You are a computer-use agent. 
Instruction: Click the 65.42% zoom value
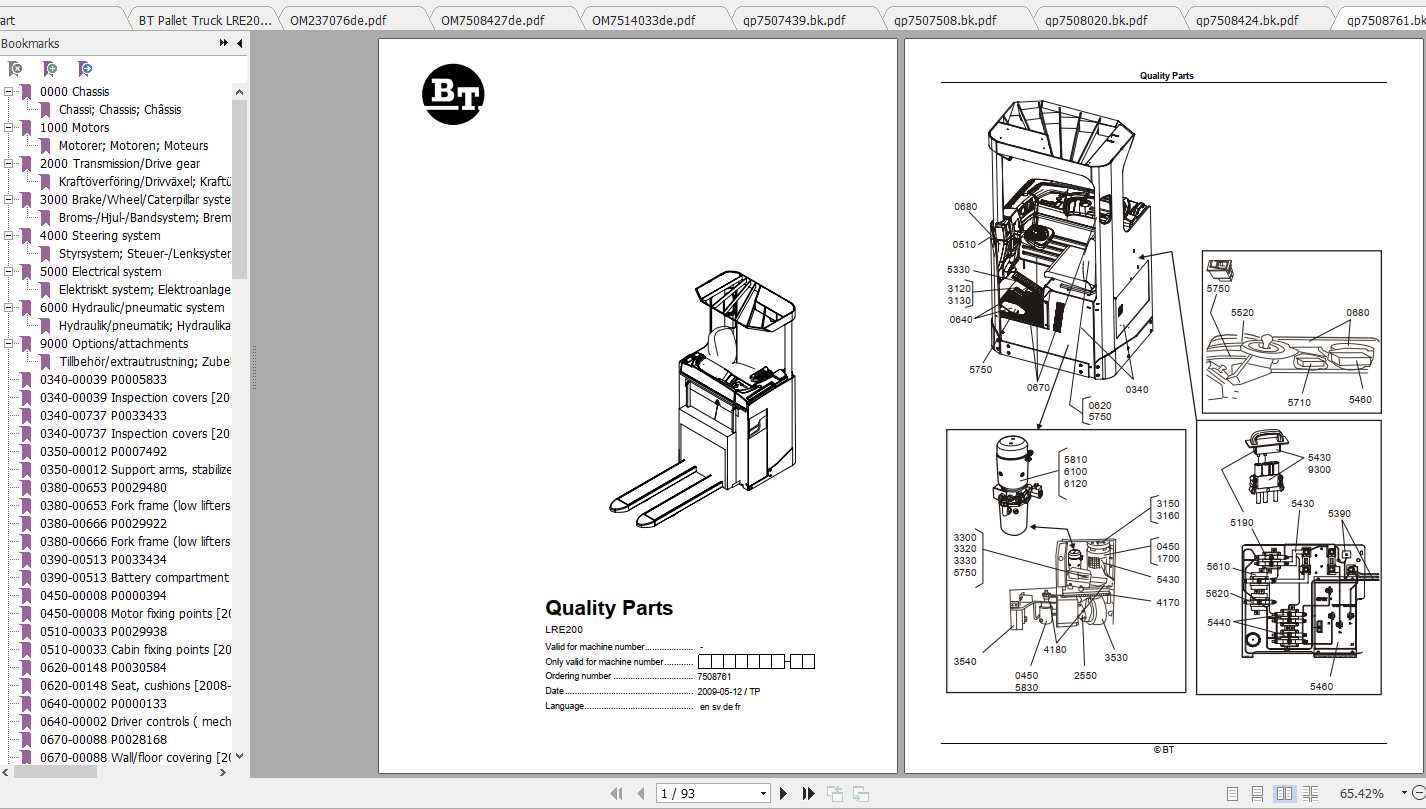tap(1362, 794)
